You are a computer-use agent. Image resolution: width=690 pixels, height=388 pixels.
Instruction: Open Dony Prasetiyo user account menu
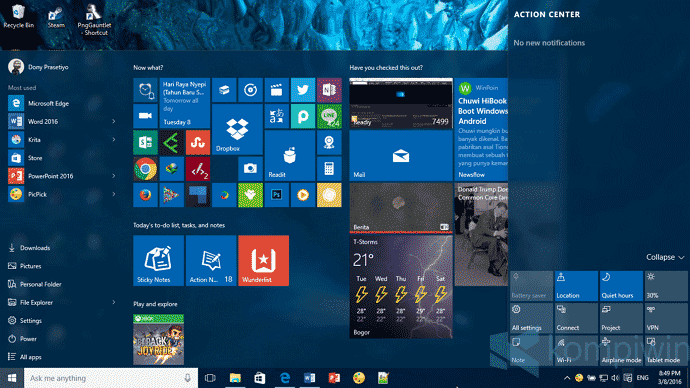pyautogui.click(x=39, y=67)
